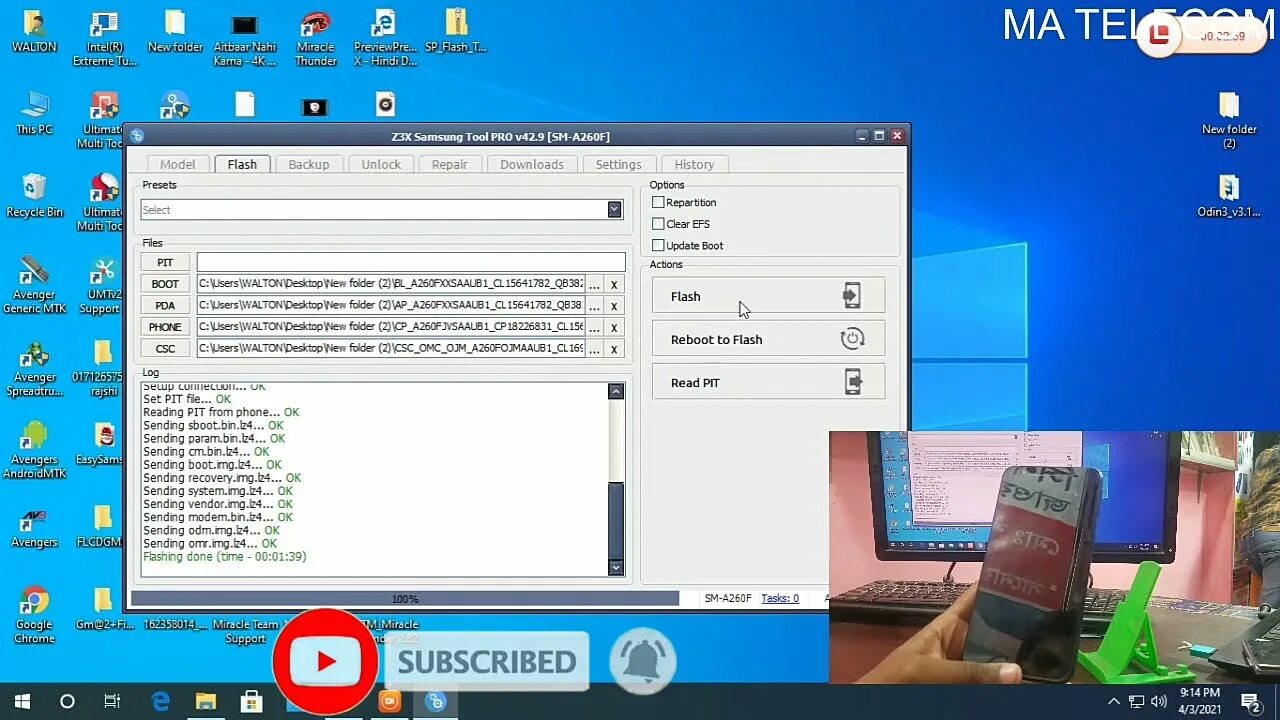1280x720 pixels.
Task: Click the PDA file button
Action: [165, 305]
